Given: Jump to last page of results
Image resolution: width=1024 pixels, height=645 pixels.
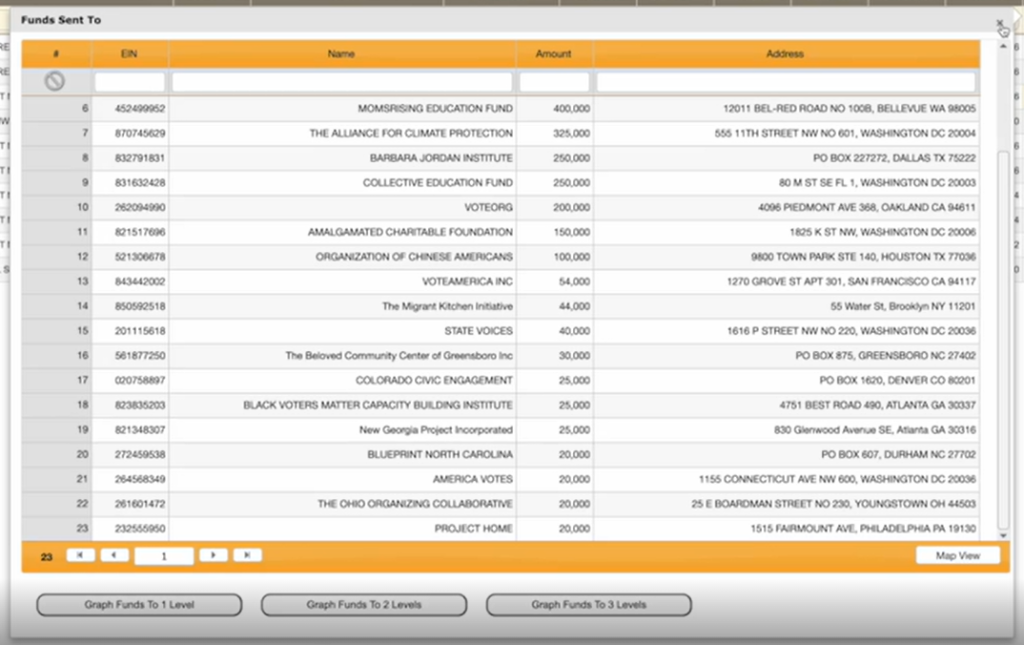Looking at the screenshot, I should (x=247, y=555).
